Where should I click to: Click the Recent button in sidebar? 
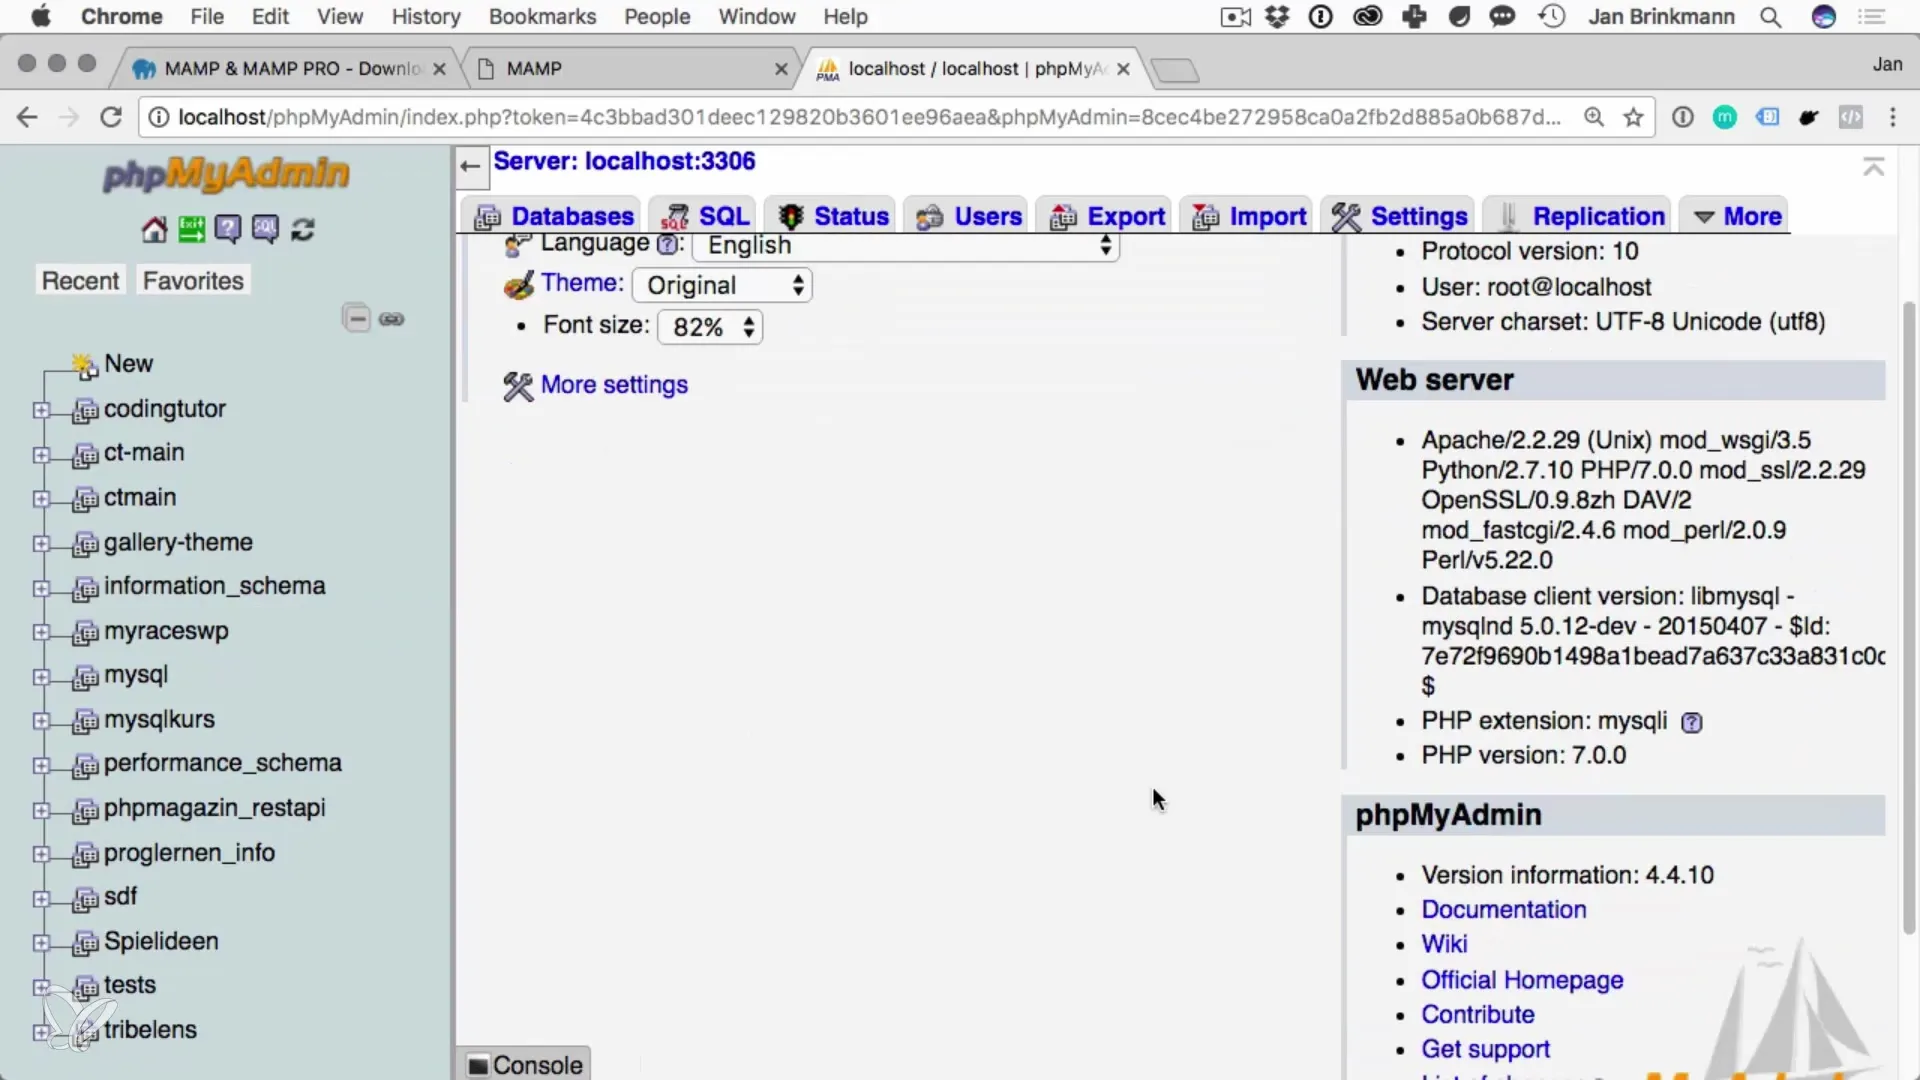point(80,281)
